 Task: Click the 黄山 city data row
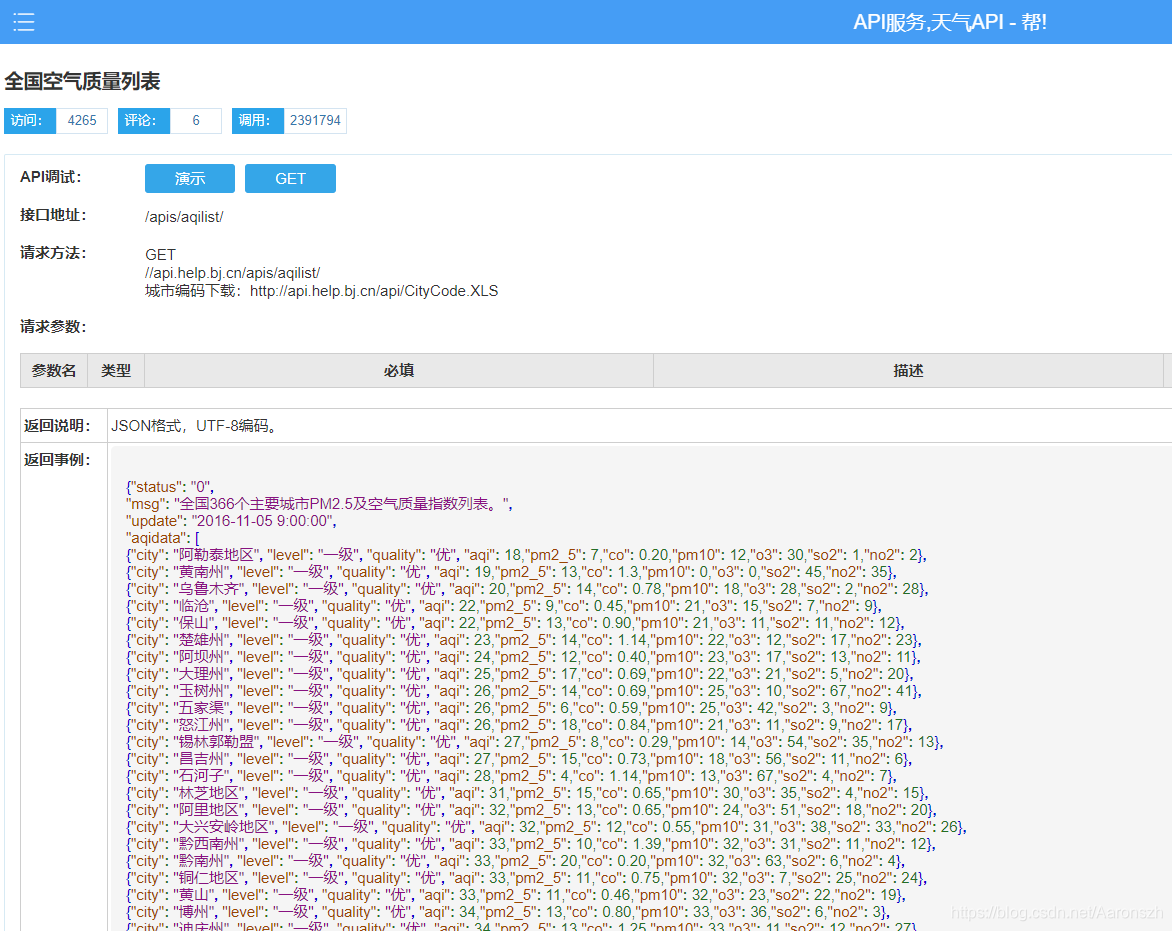pos(516,895)
